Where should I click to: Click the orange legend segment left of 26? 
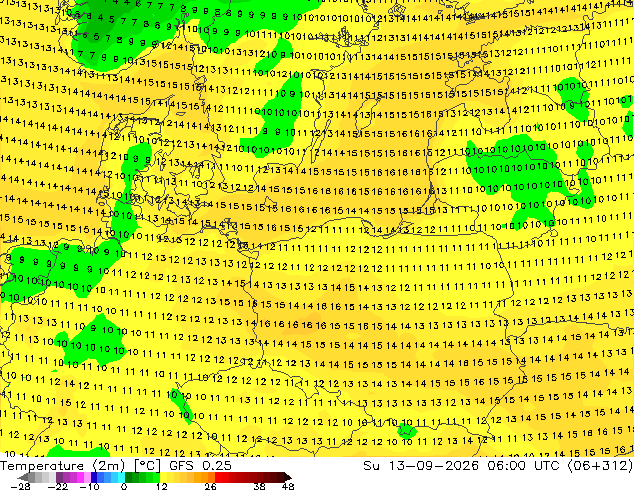click(x=211, y=477)
